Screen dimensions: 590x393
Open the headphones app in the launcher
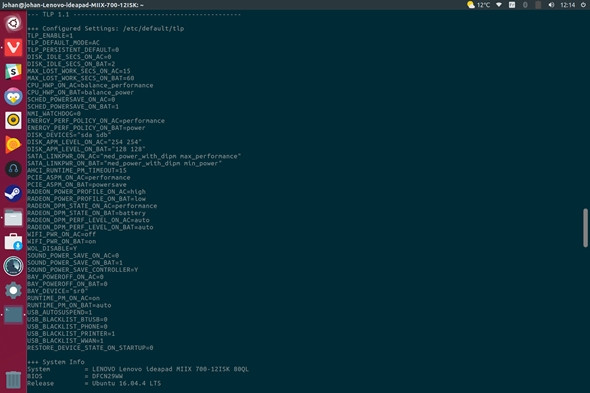[x=13, y=169]
